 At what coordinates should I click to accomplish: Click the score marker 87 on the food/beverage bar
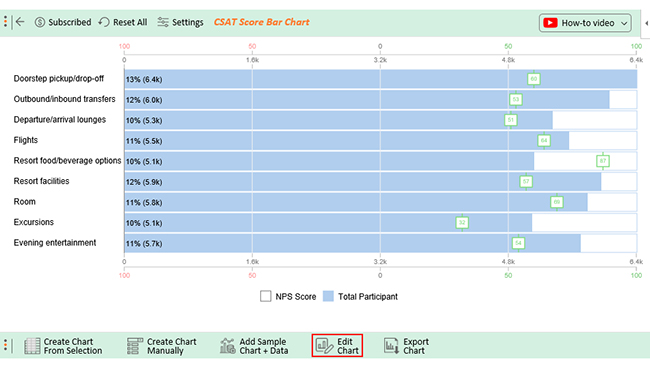[x=603, y=161]
